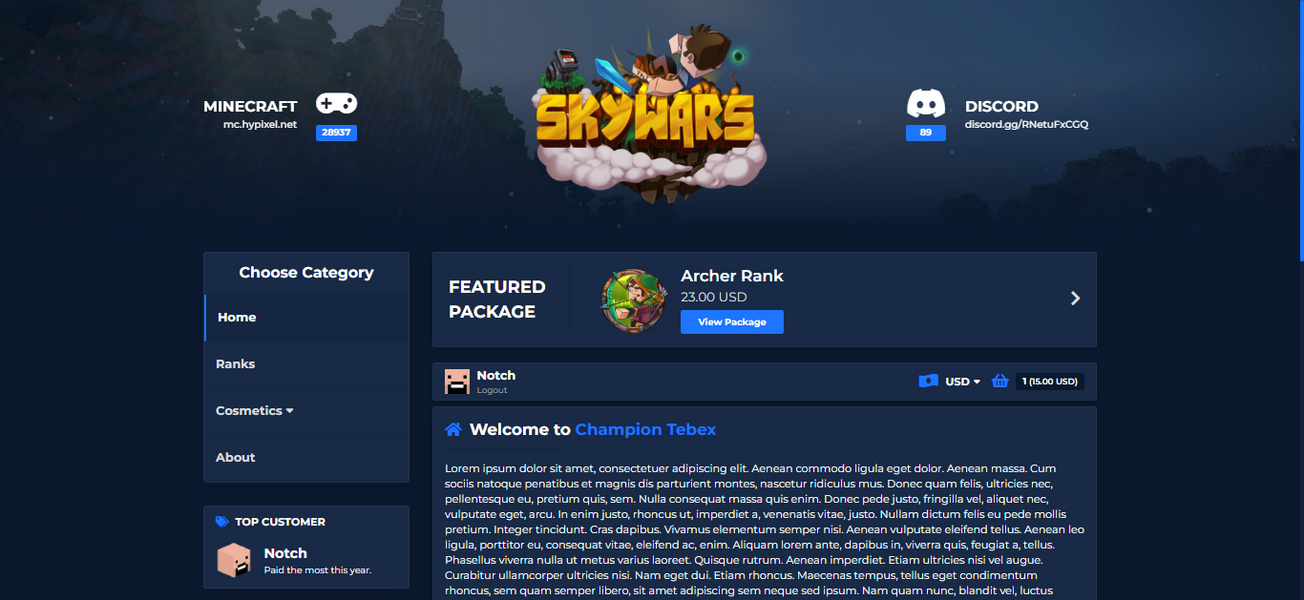
Task: Expand the Cosmetics category menu
Action: [x=254, y=411]
